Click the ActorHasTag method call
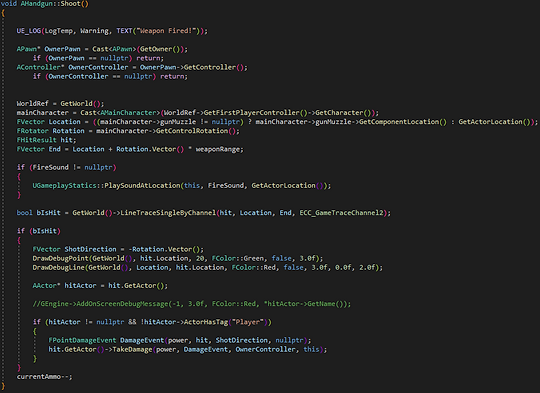The height and width of the screenshot is (393, 540). click(x=206, y=322)
